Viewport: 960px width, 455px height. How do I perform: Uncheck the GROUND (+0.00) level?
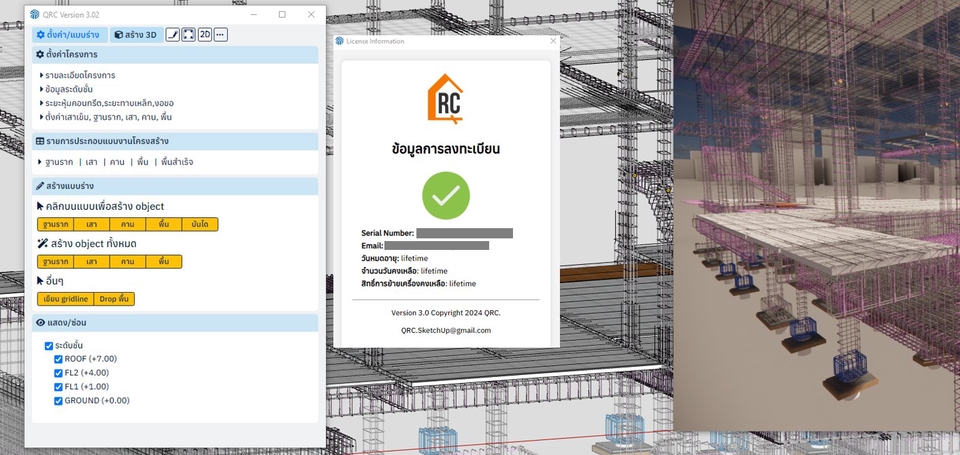(x=59, y=400)
